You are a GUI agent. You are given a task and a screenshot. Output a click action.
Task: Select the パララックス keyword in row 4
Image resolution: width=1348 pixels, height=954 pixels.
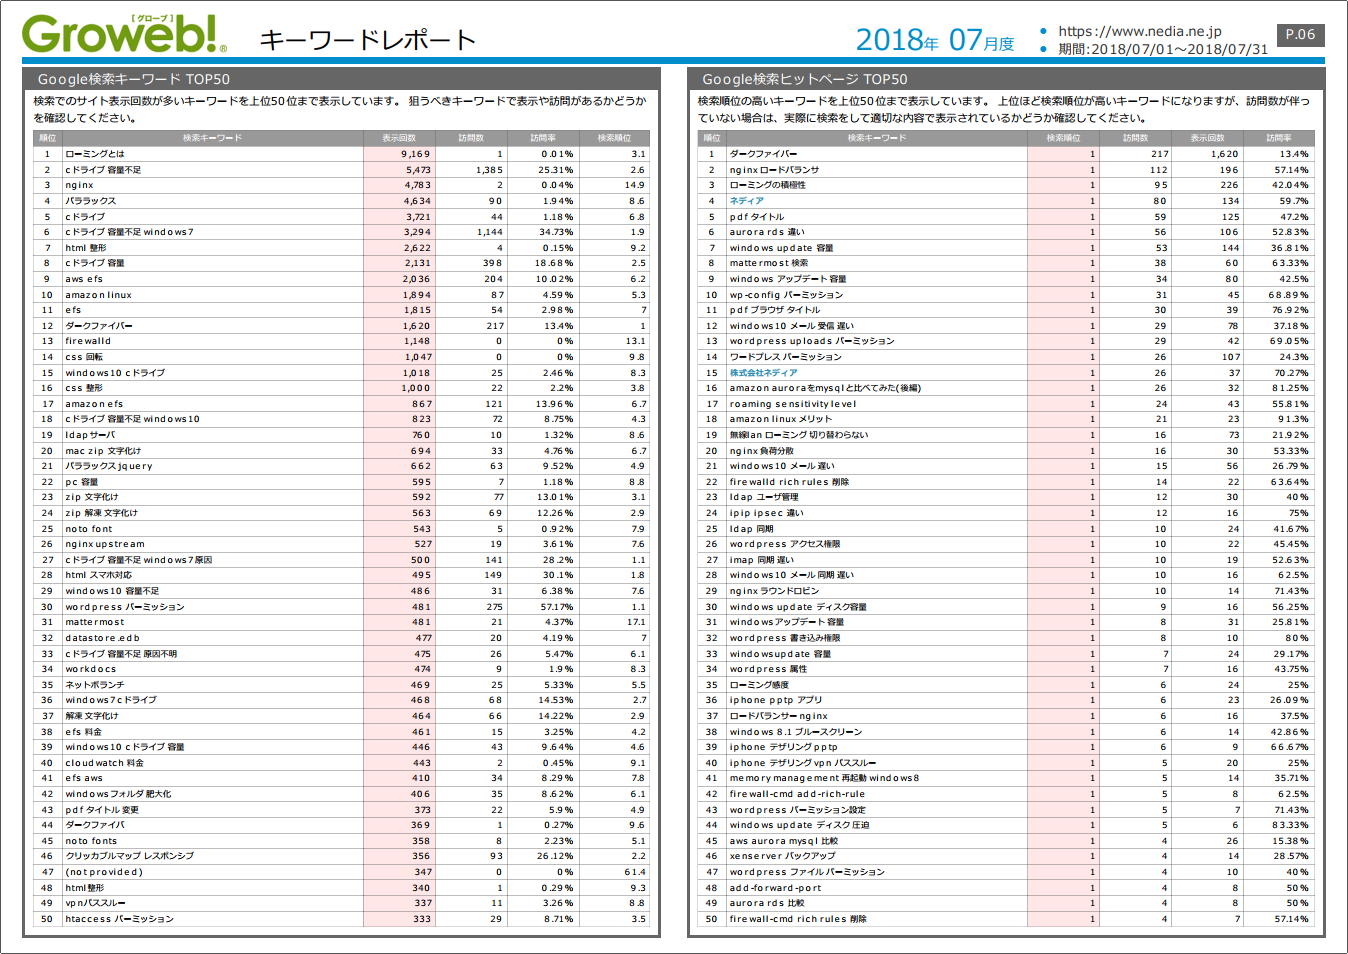click(x=91, y=201)
